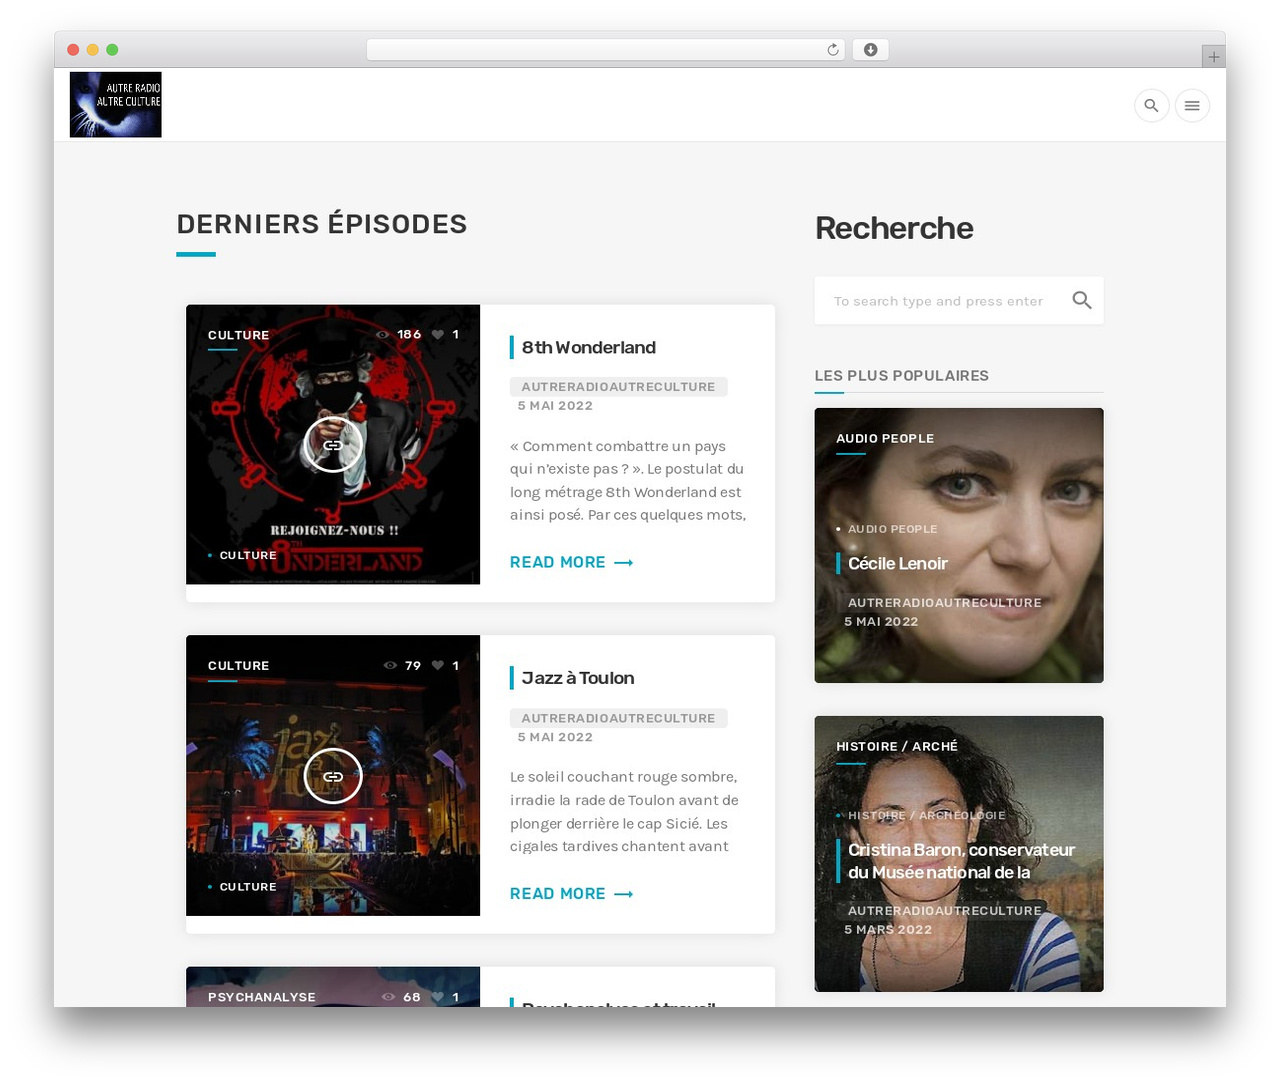Click the browser download icon
Screen dimensions: 1280x1084
[871, 50]
